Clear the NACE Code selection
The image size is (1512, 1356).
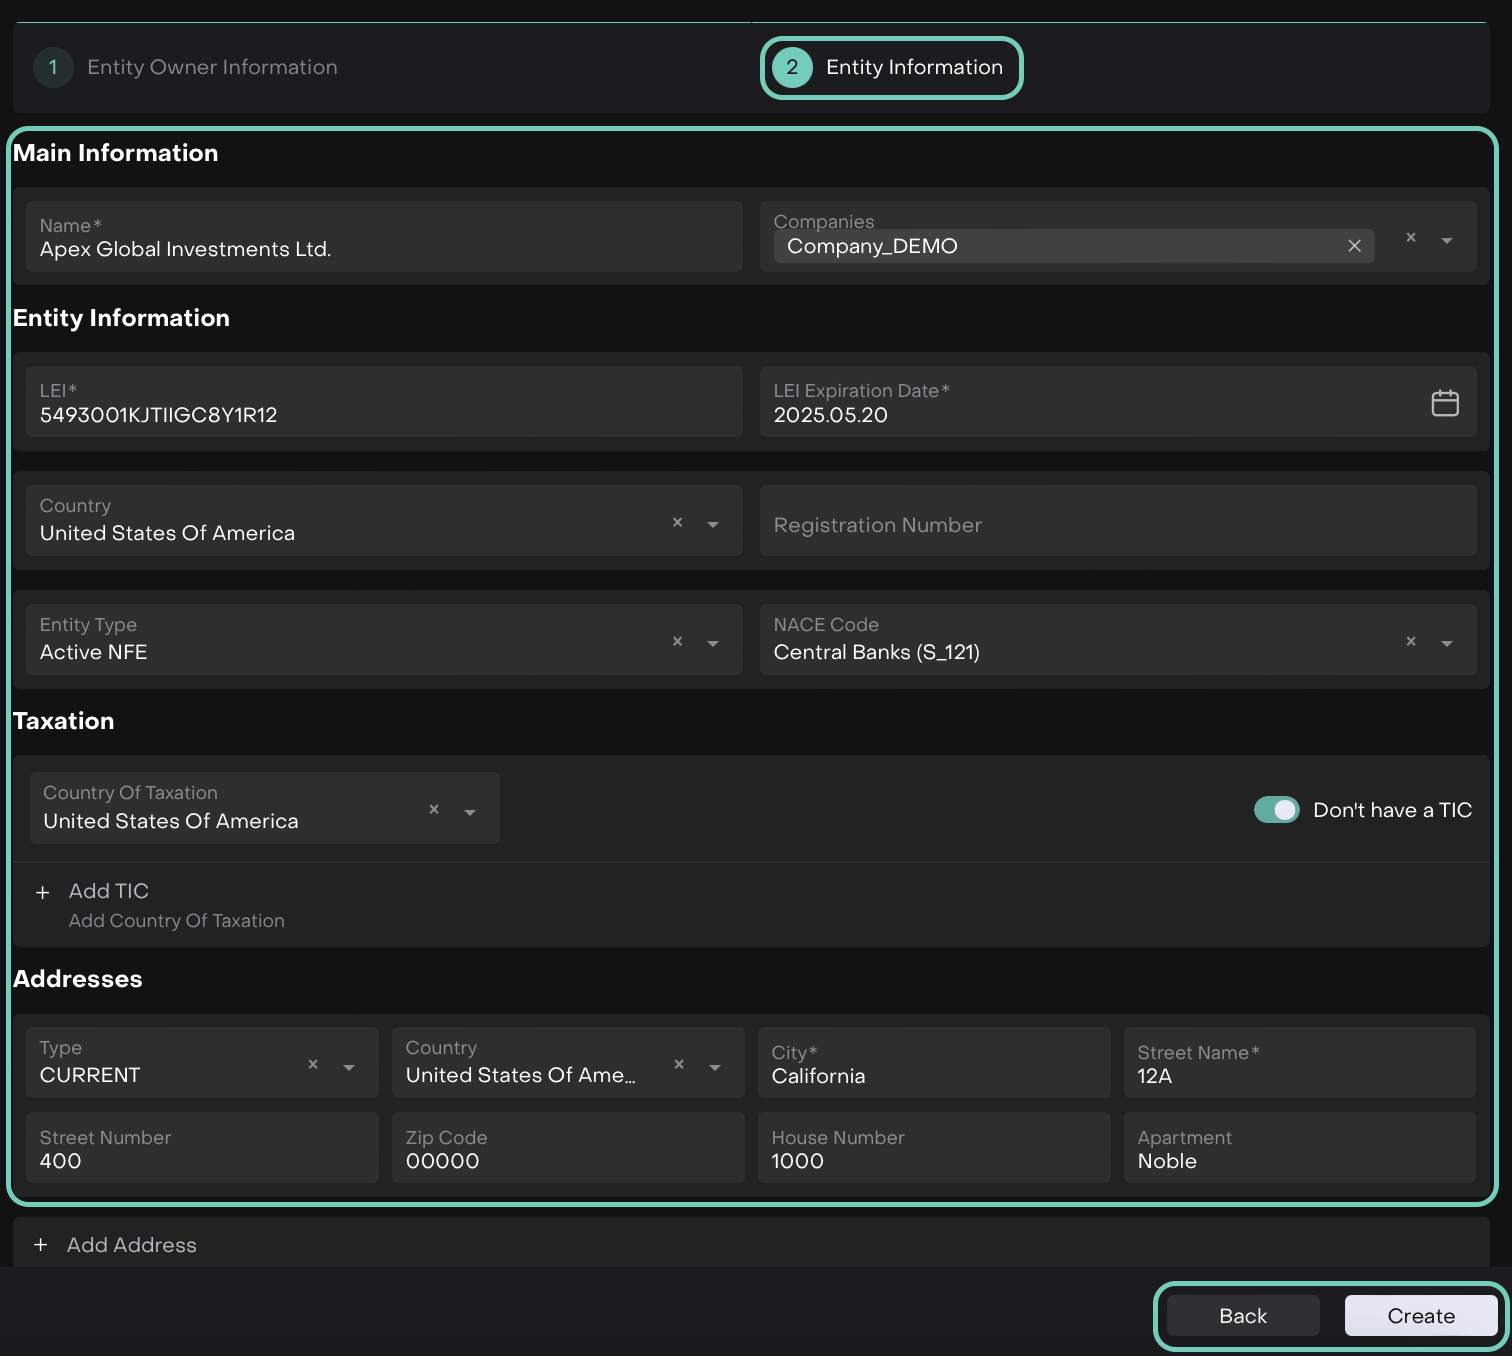pyautogui.click(x=1410, y=641)
